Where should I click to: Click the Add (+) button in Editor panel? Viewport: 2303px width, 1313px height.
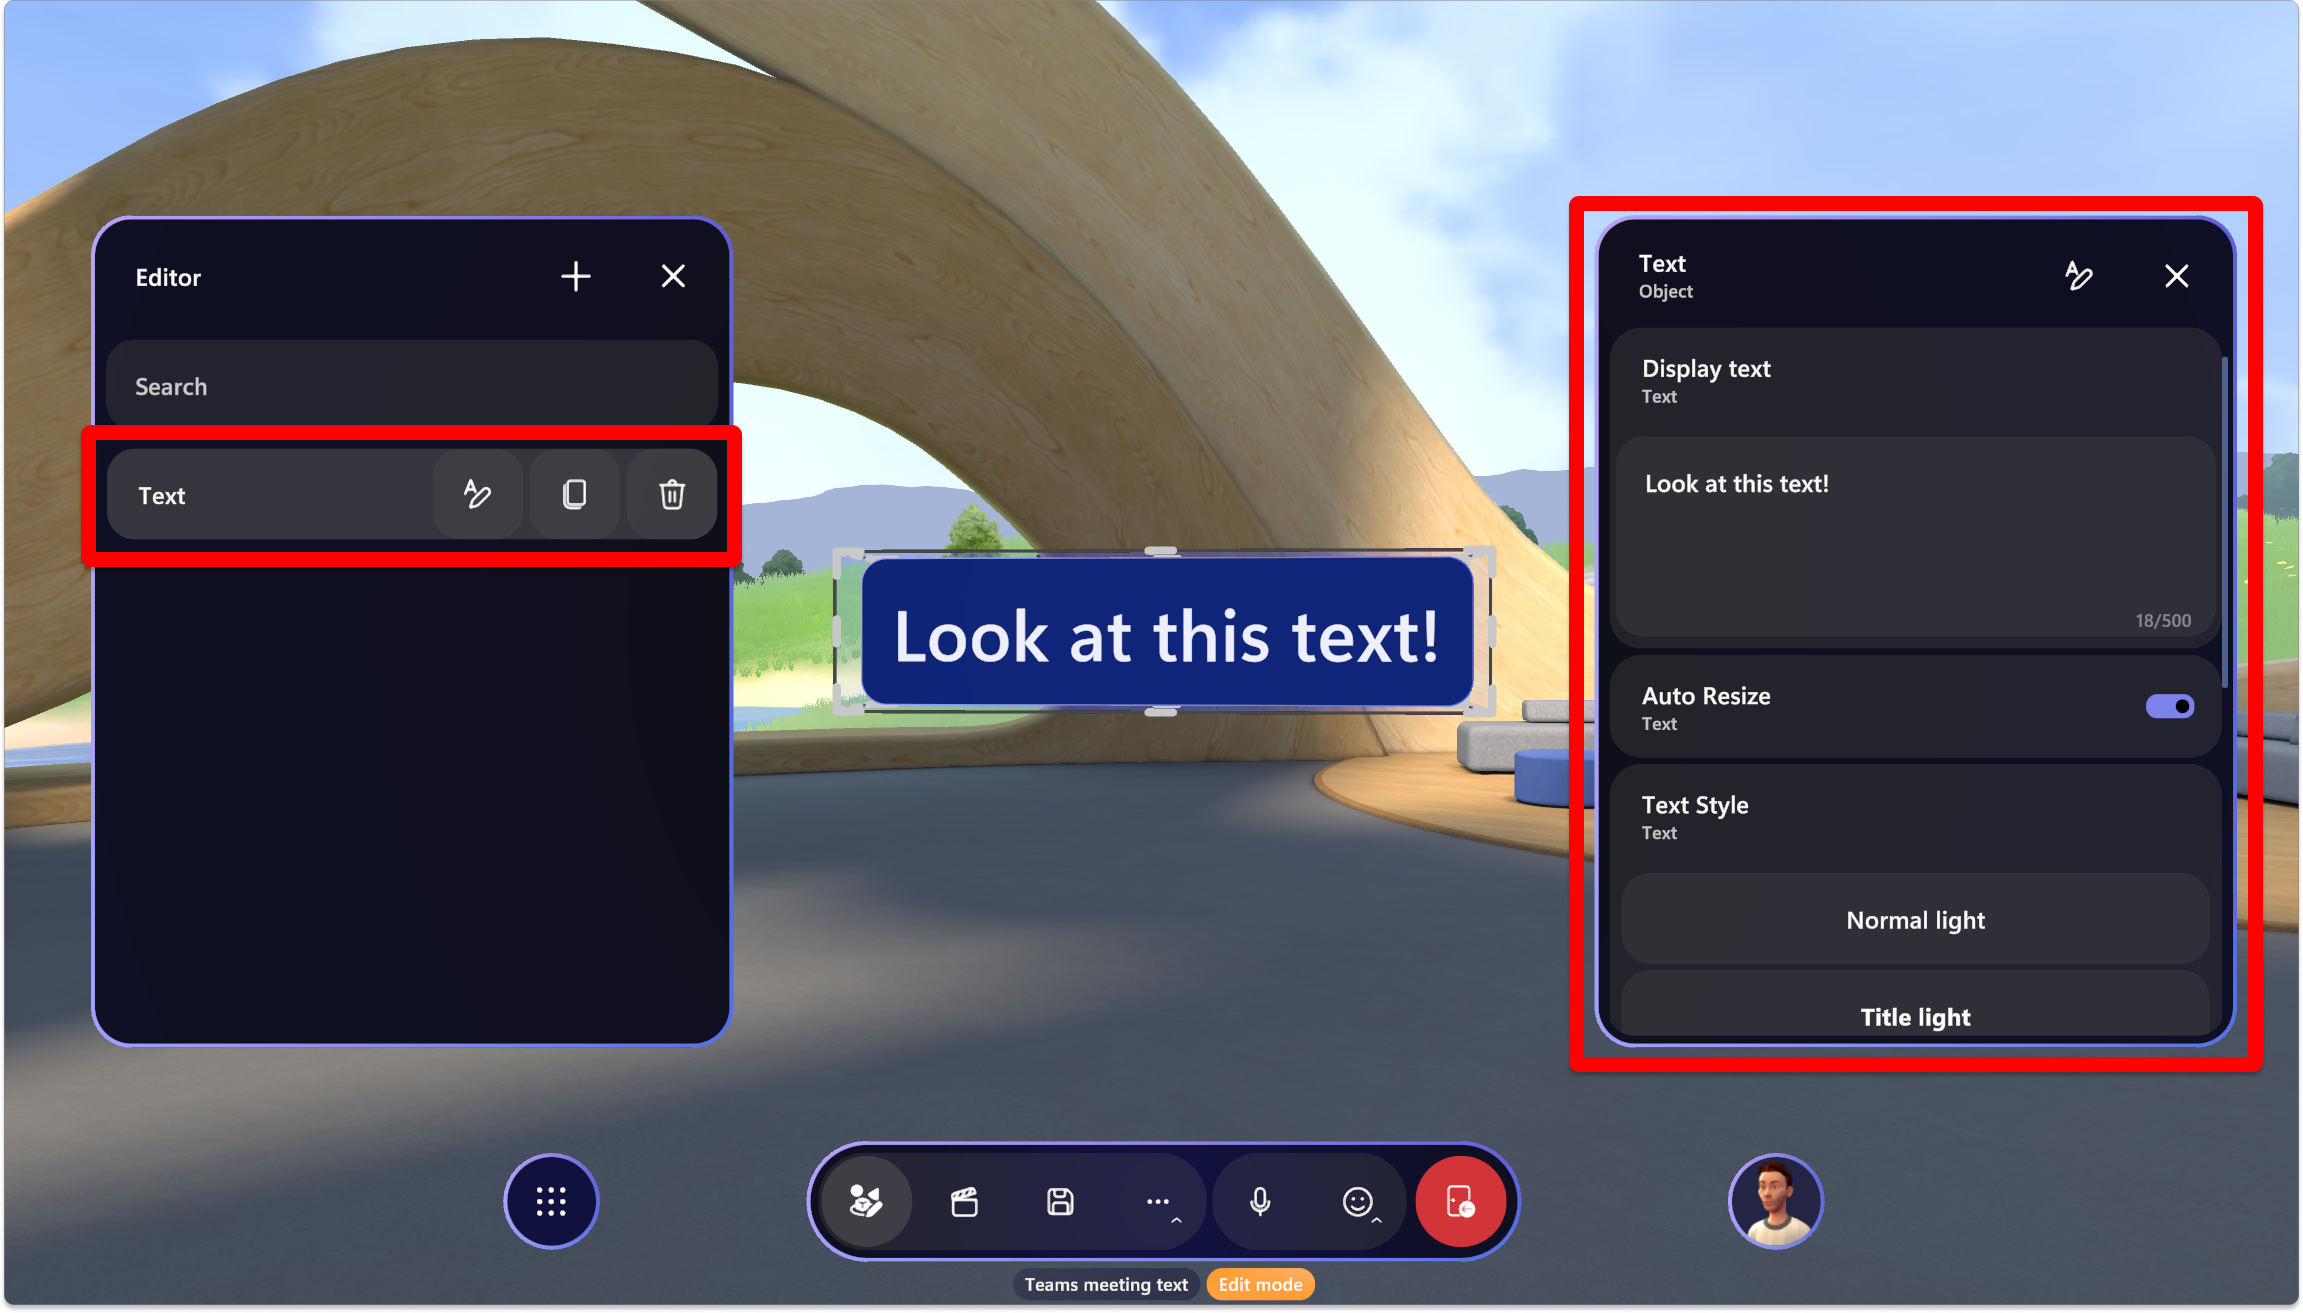point(576,277)
